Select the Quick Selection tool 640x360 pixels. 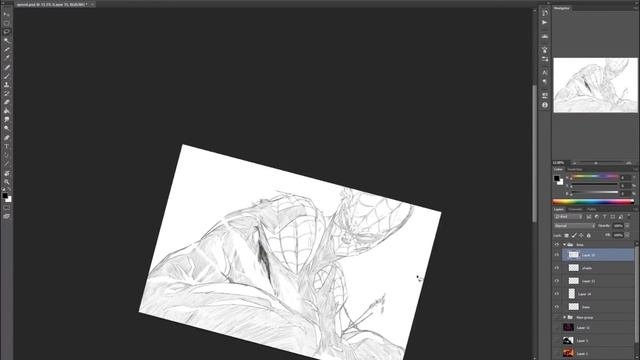coord(7,41)
